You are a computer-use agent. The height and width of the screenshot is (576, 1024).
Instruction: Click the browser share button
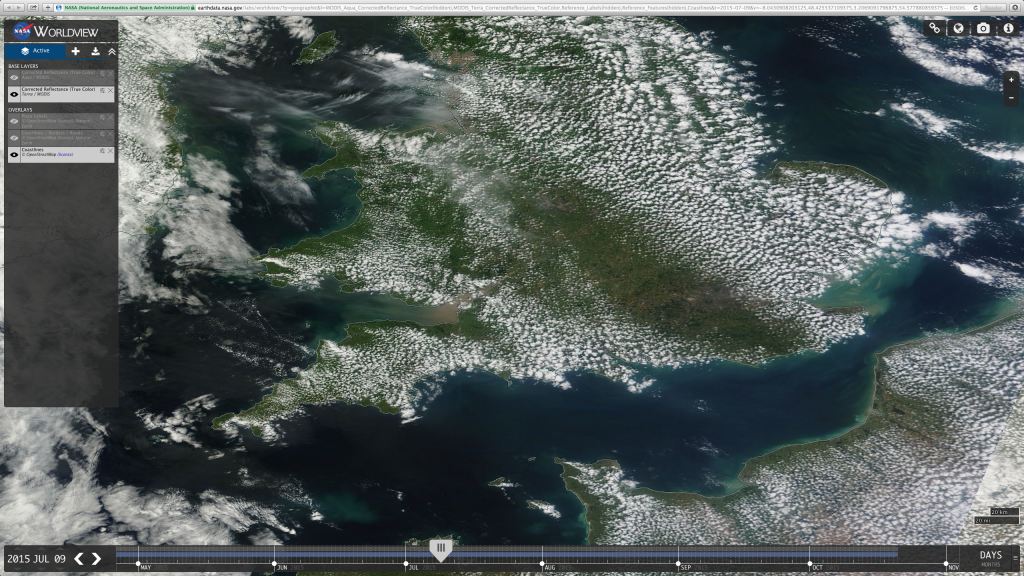33,7
